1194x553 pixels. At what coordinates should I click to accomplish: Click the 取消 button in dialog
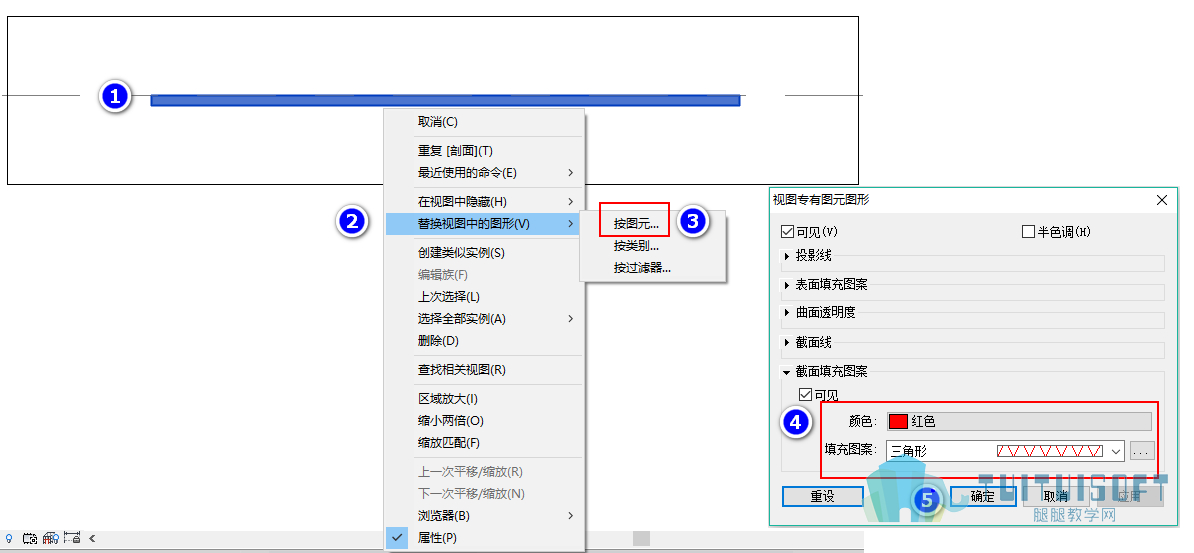(x=1055, y=497)
